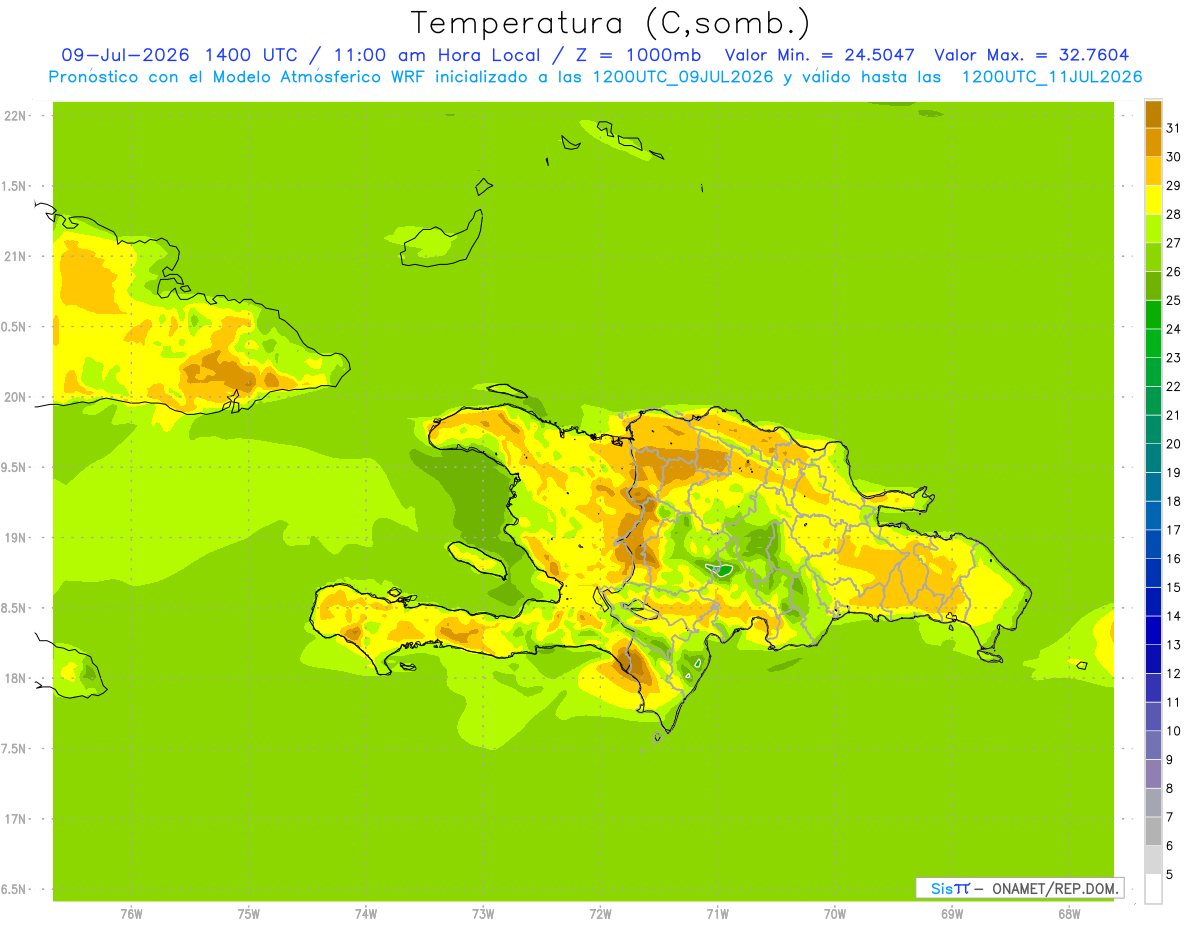Pick the legend swatch between 30 and 31
Screen dimensions: 1200x927
[x=1153, y=142]
